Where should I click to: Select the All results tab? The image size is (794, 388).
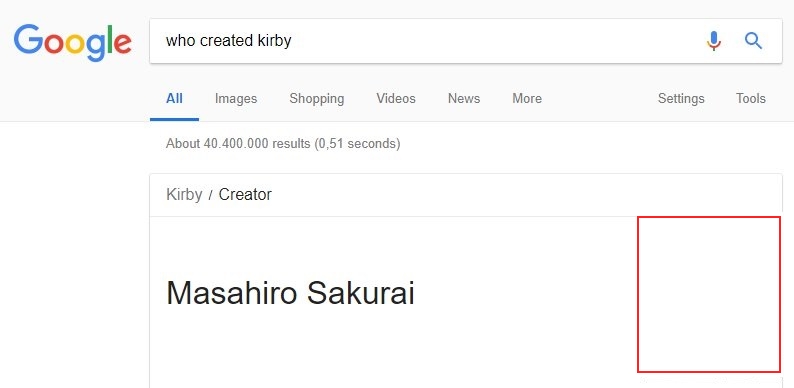[x=174, y=98]
